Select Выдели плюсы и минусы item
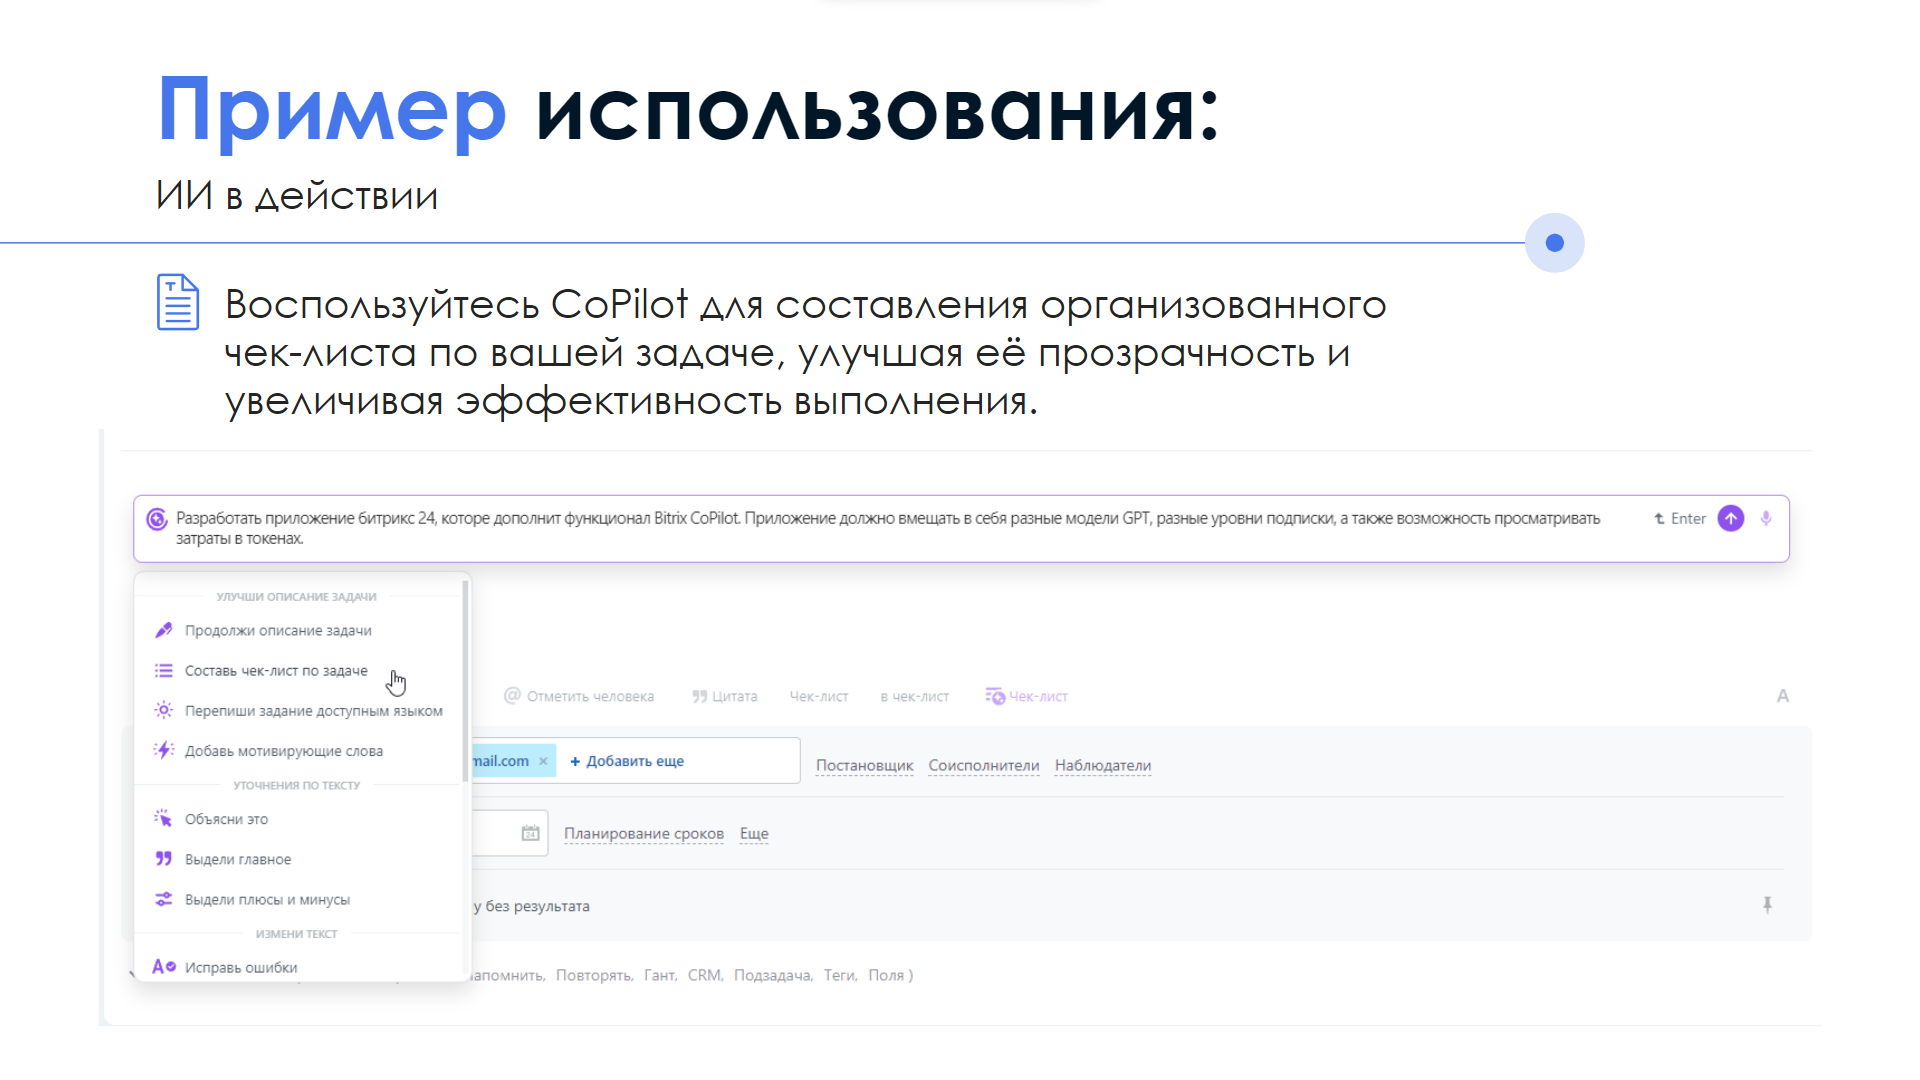 click(x=267, y=899)
